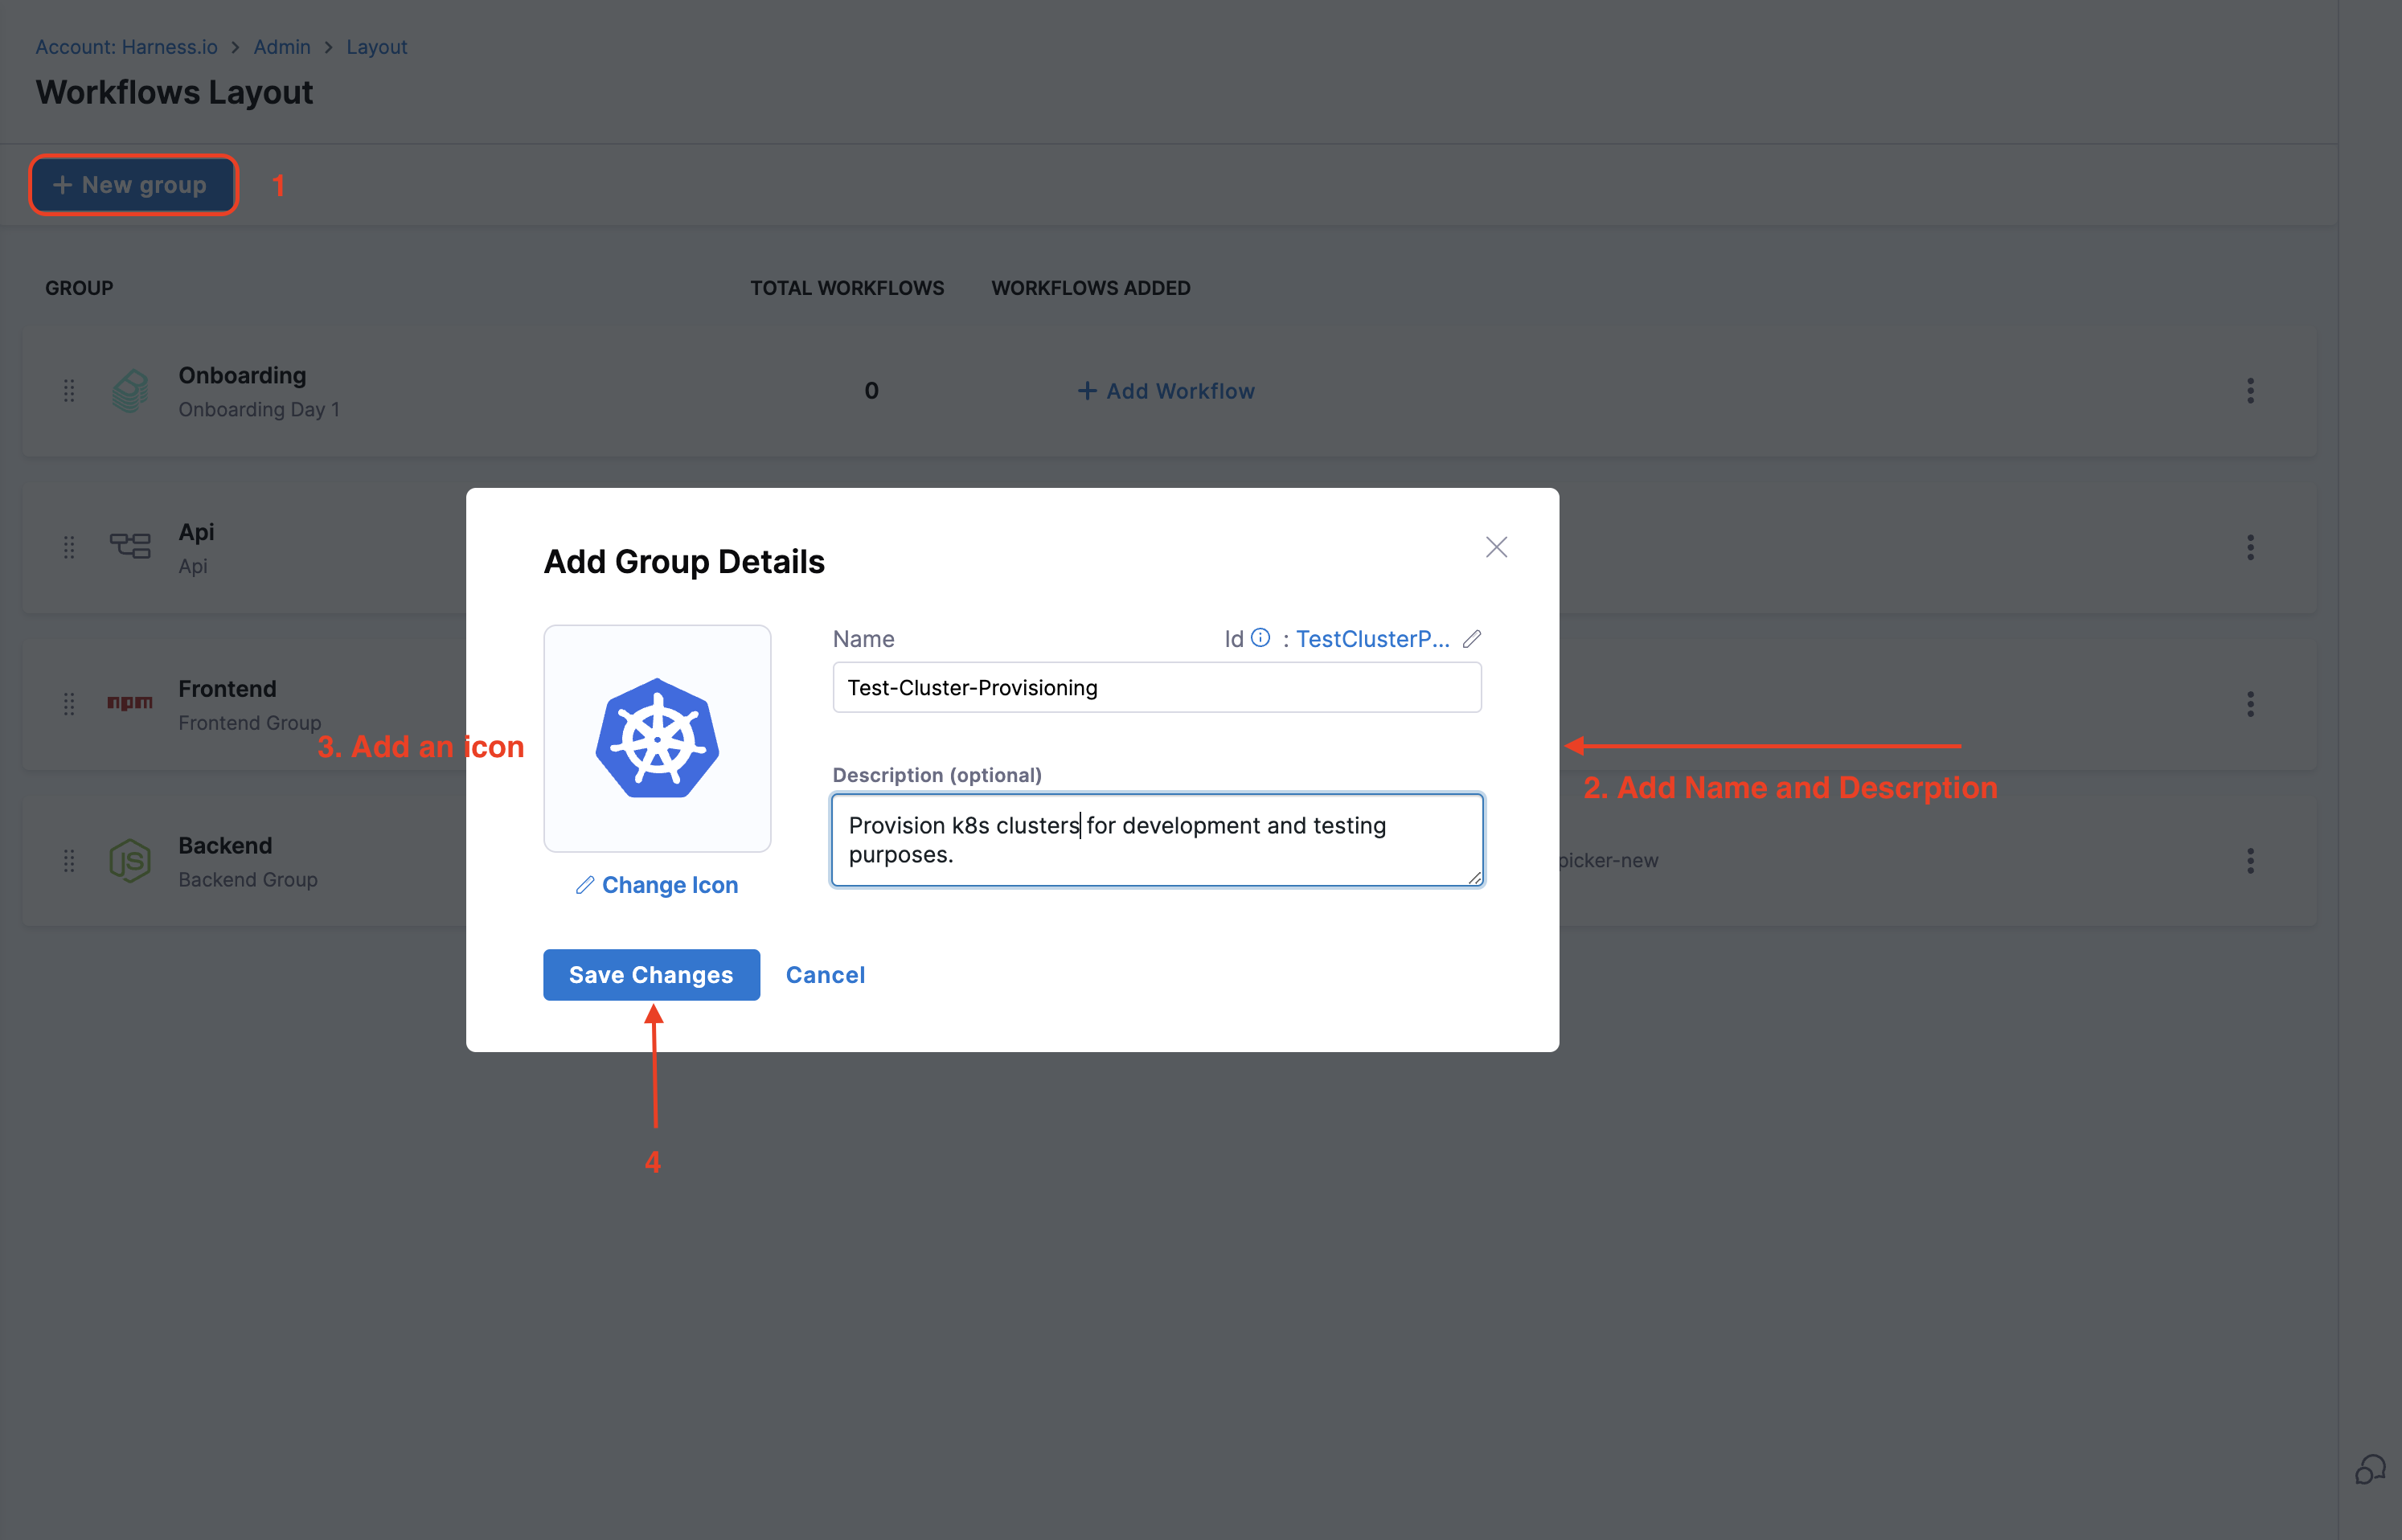Open the Onboarding group's three-dot menu

point(2250,391)
